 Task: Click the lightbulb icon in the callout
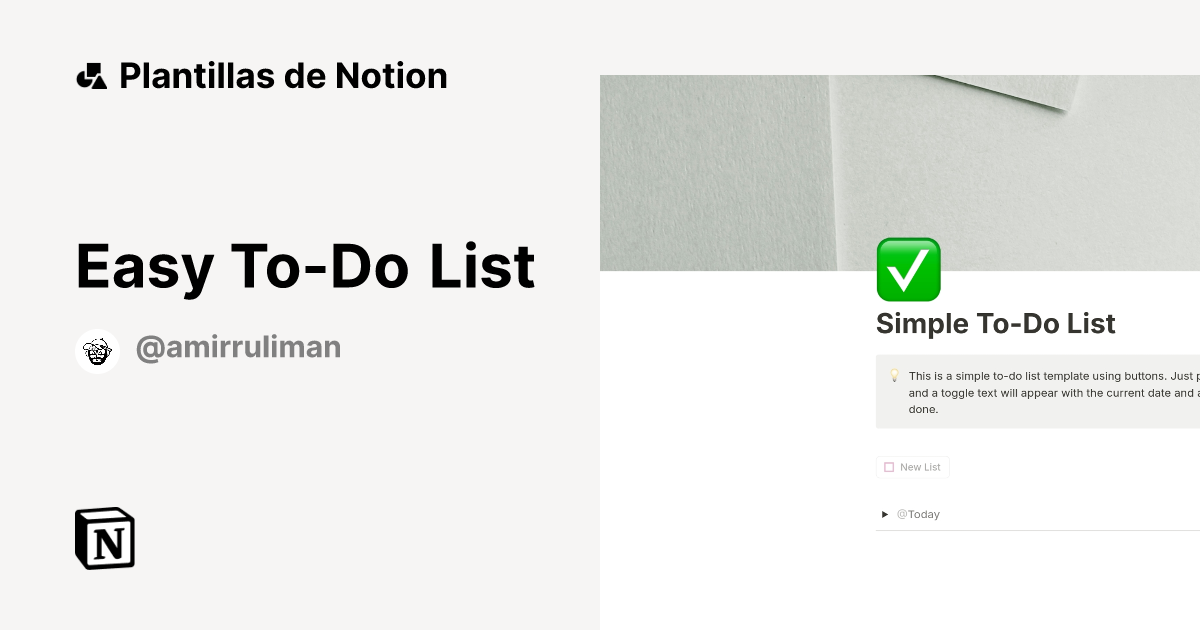point(893,376)
